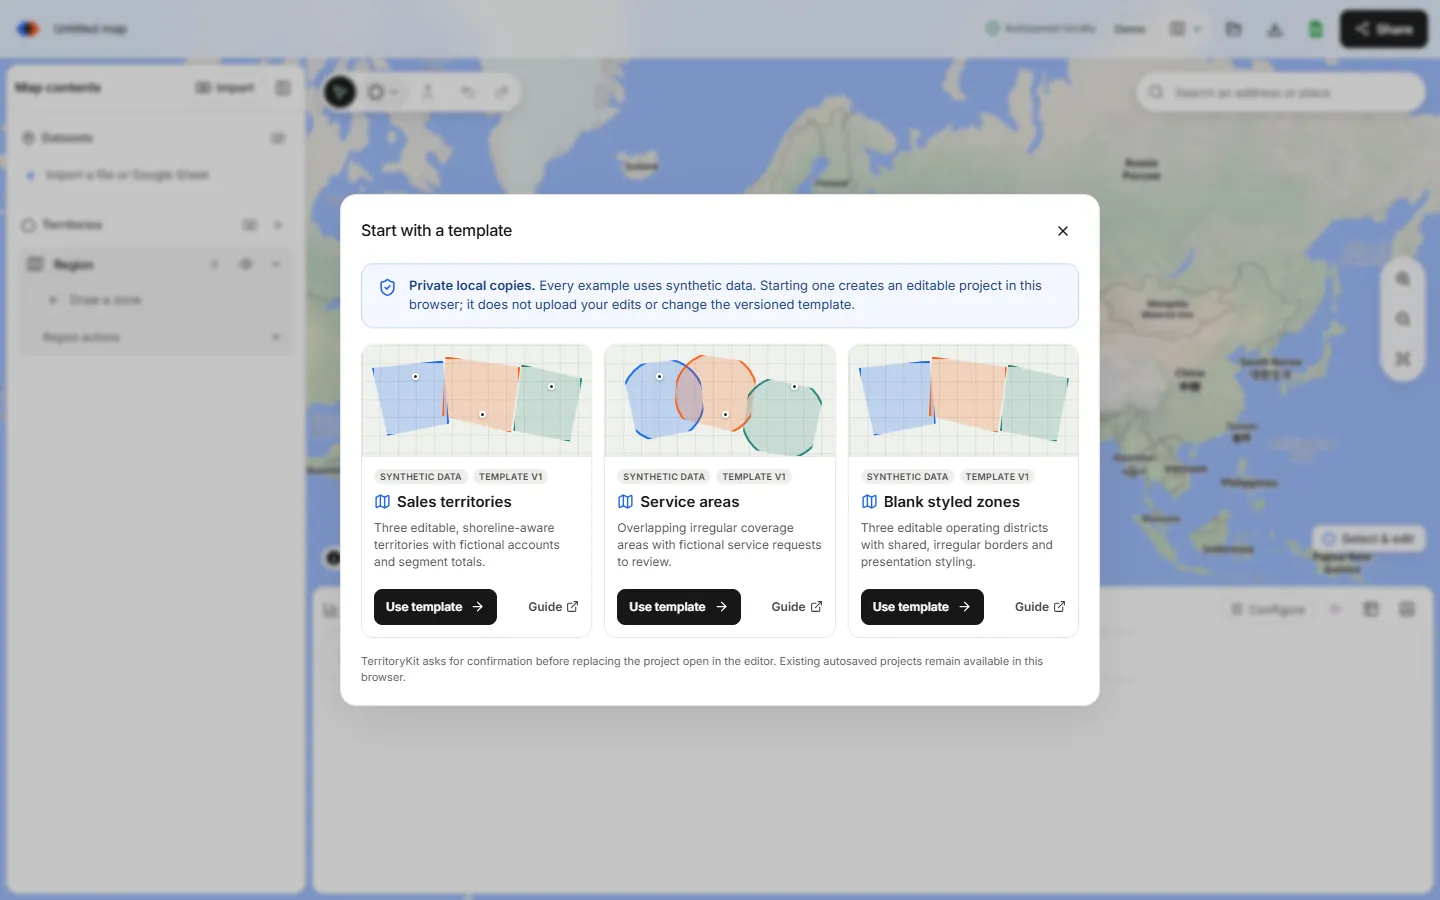Click the TerritoryKit logo in the top bar

28,29
